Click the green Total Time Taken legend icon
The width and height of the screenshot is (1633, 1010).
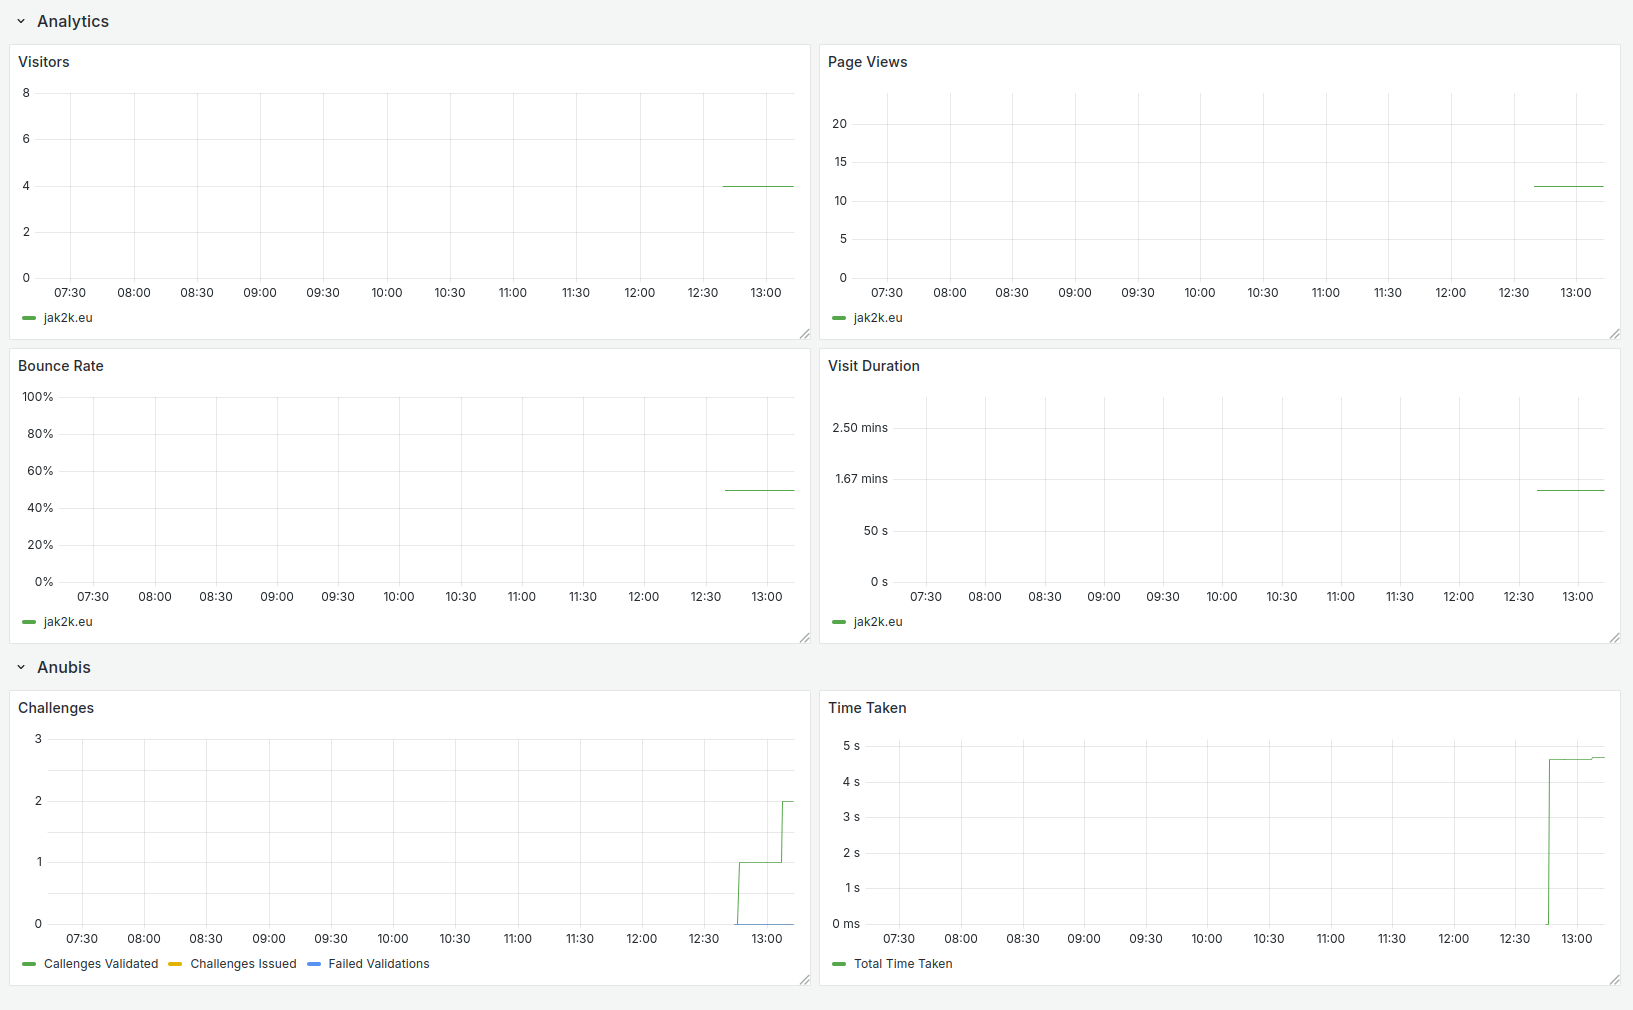tap(839, 964)
